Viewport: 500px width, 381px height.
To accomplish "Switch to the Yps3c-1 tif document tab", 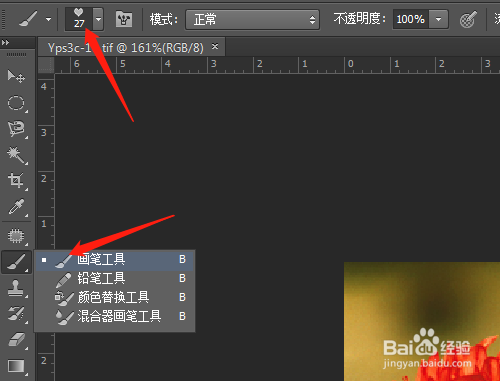I will tap(125, 48).
